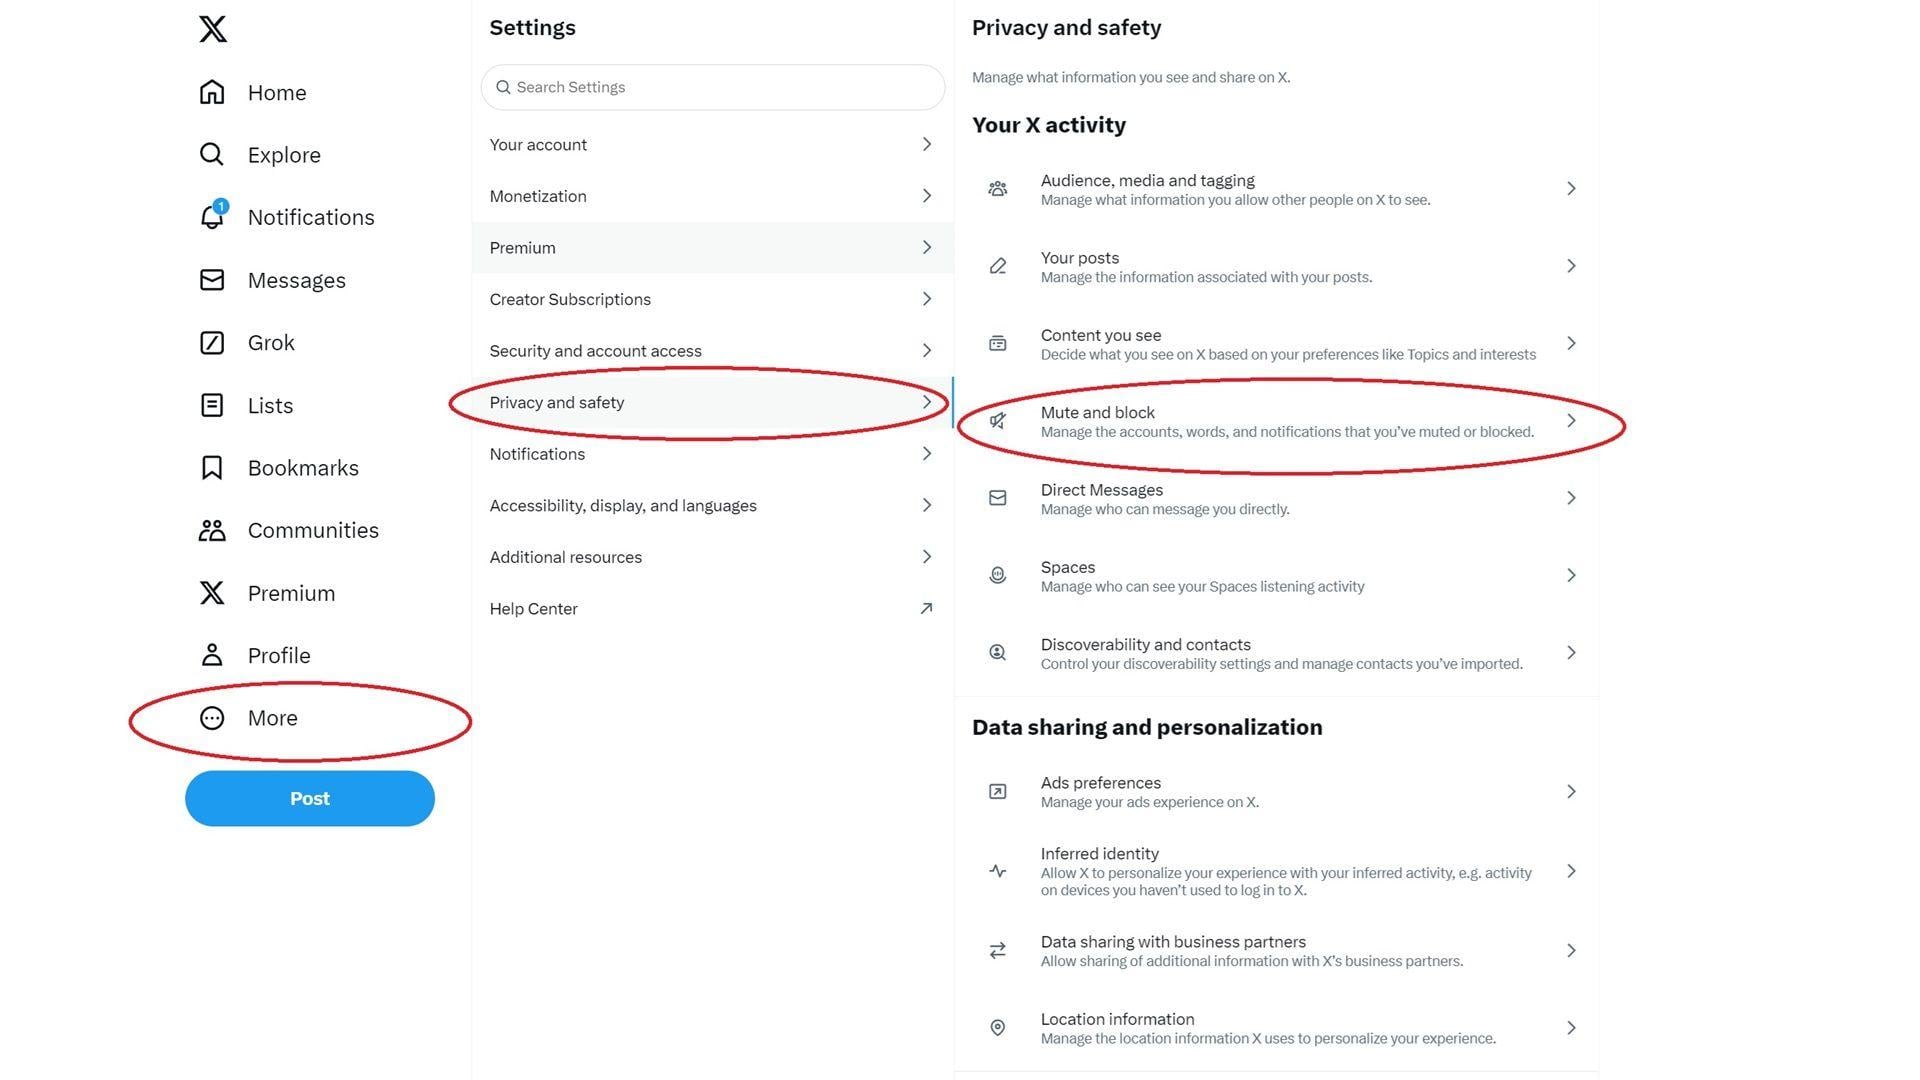Open Grok icon in sidebar
The height and width of the screenshot is (1080, 1920).
[x=212, y=343]
